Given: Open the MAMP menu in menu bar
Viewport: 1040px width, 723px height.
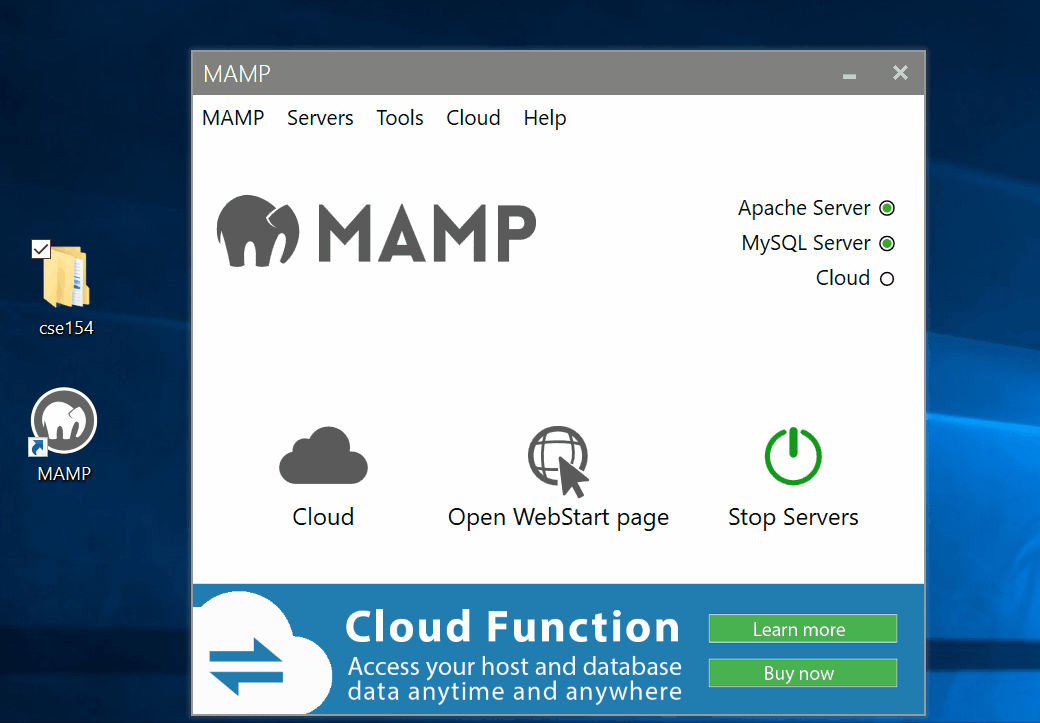Looking at the screenshot, I should (233, 118).
